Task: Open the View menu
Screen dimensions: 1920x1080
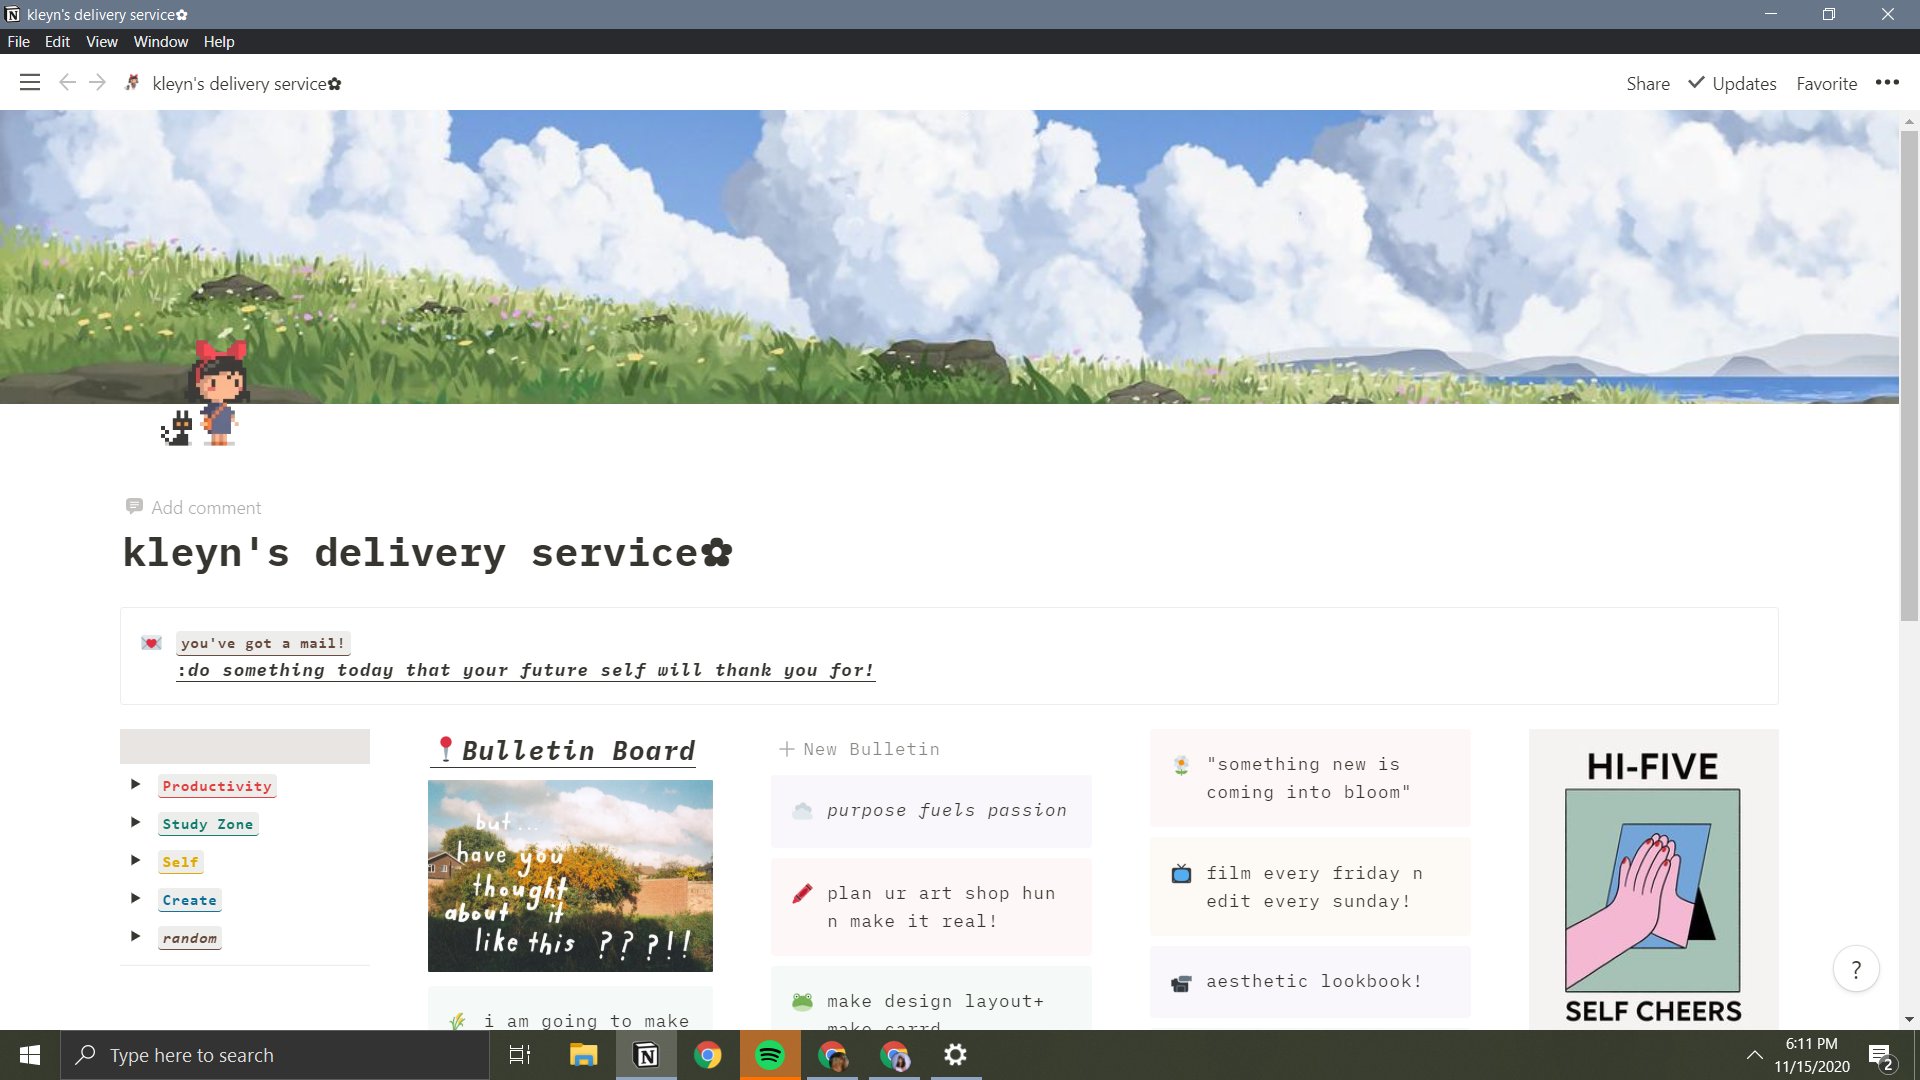Action: pyautogui.click(x=101, y=41)
